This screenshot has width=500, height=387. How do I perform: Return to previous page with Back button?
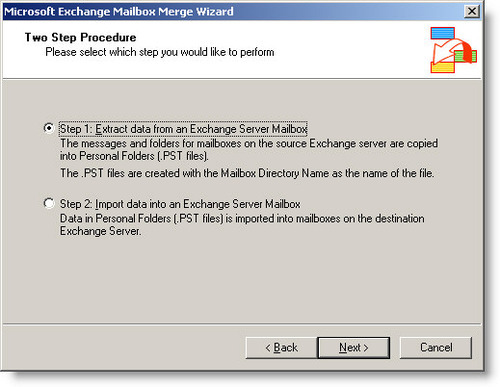pos(281,348)
